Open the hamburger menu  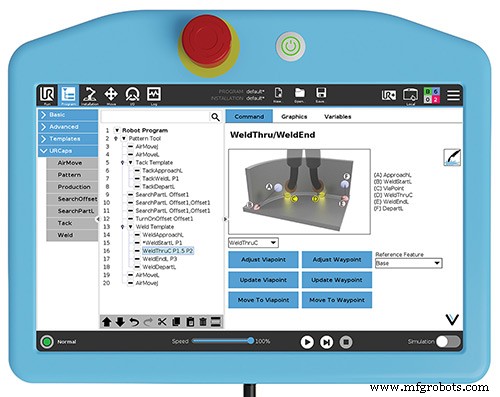453,95
